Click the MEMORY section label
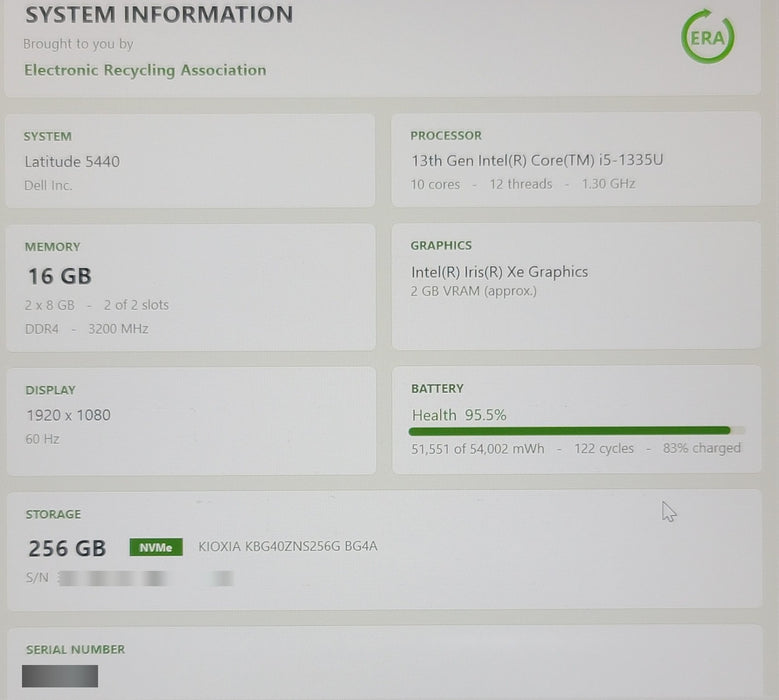Screen dimensions: 779x700 [x=53, y=247]
